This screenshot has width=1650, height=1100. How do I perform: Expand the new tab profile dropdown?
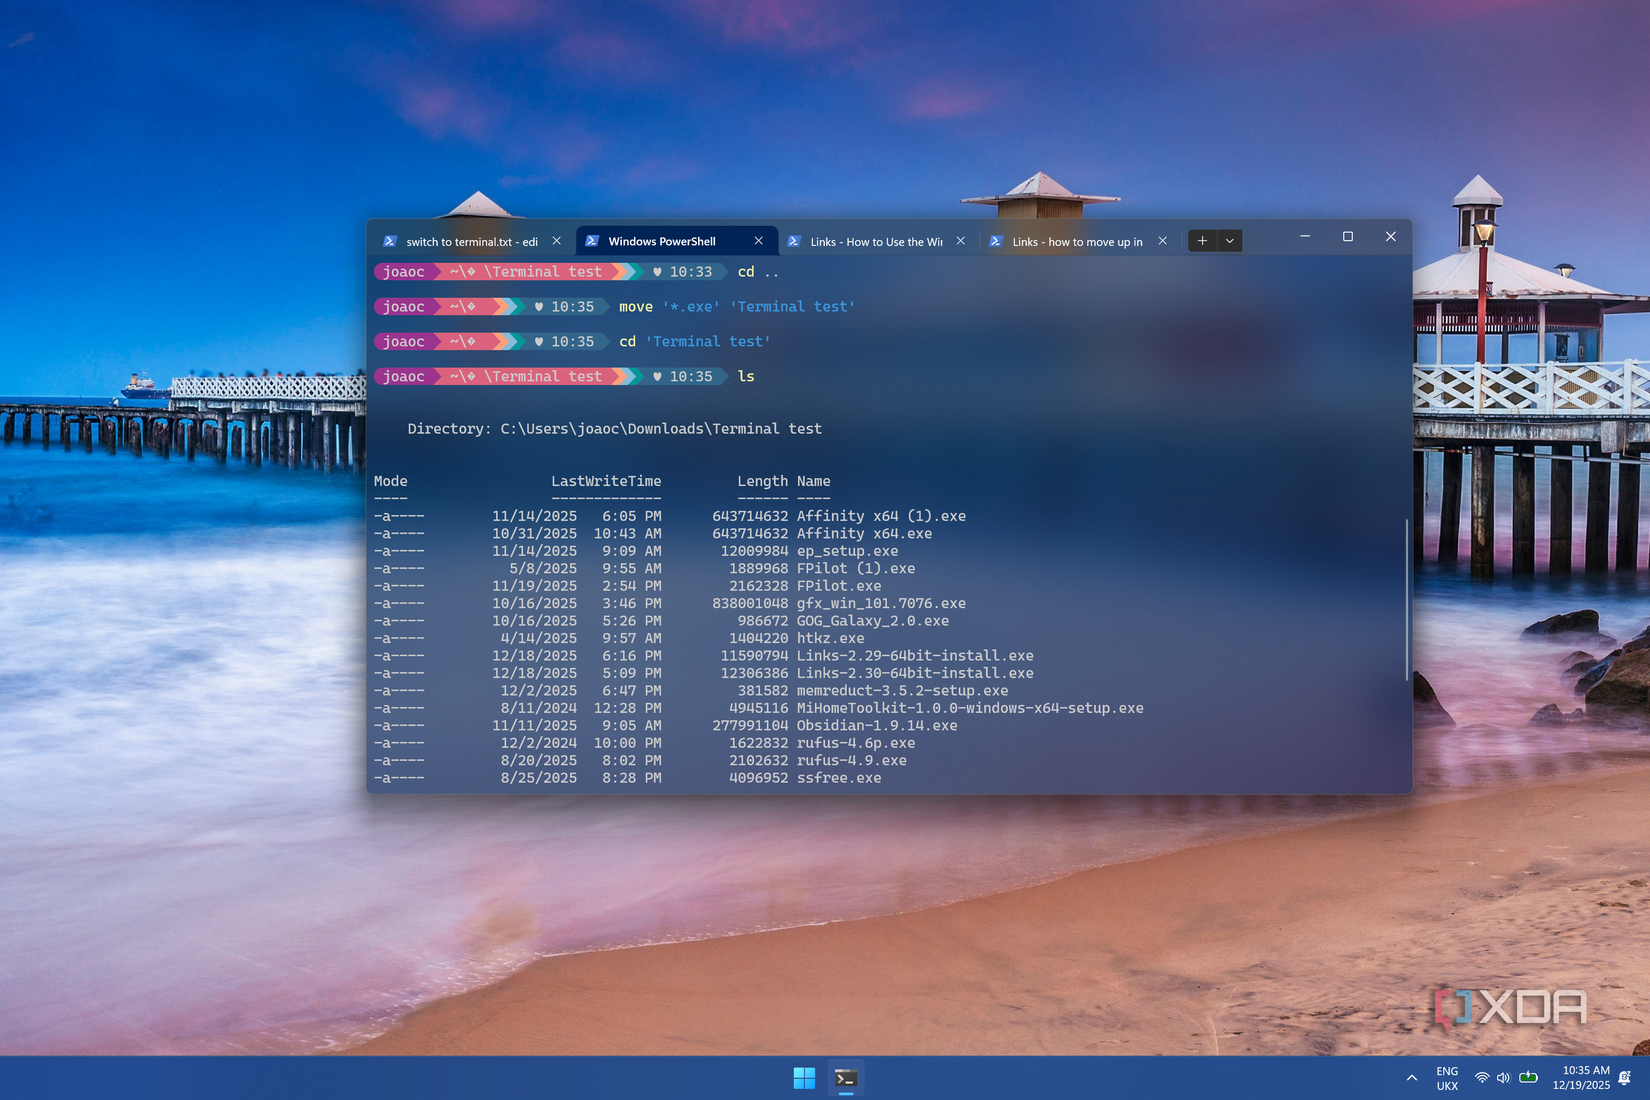(x=1230, y=241)
